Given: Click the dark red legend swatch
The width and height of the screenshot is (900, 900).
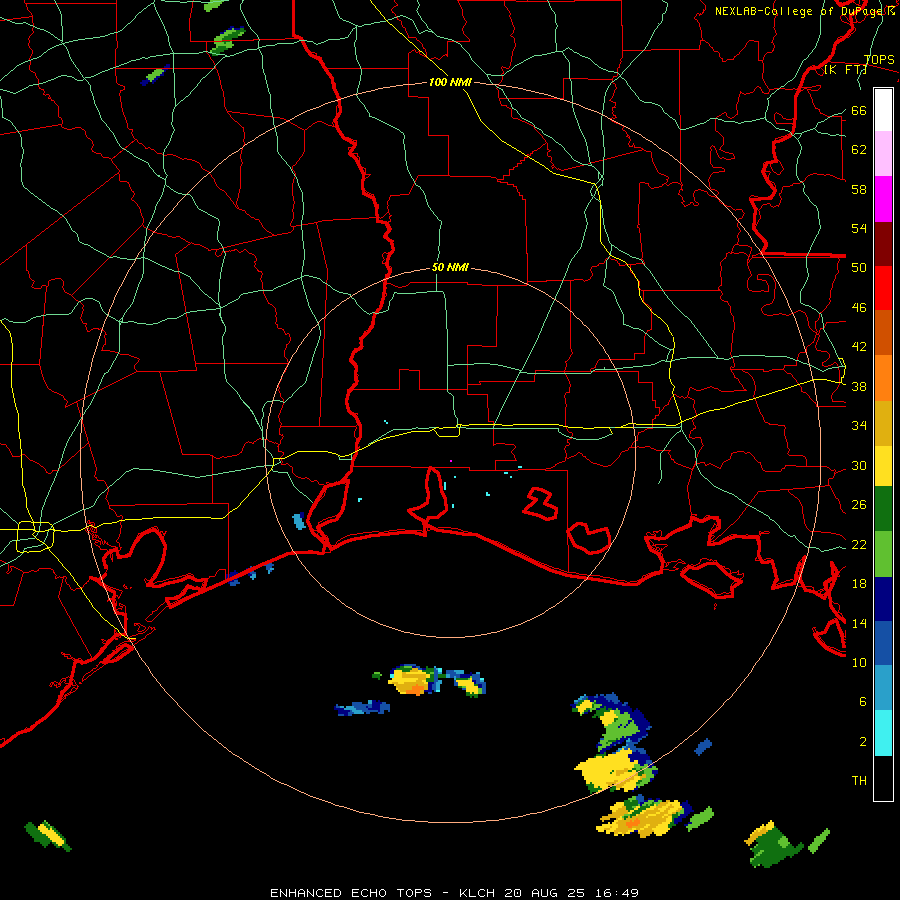Looking at the screenshot, I should pyautogui.click(x=883, y=243).
